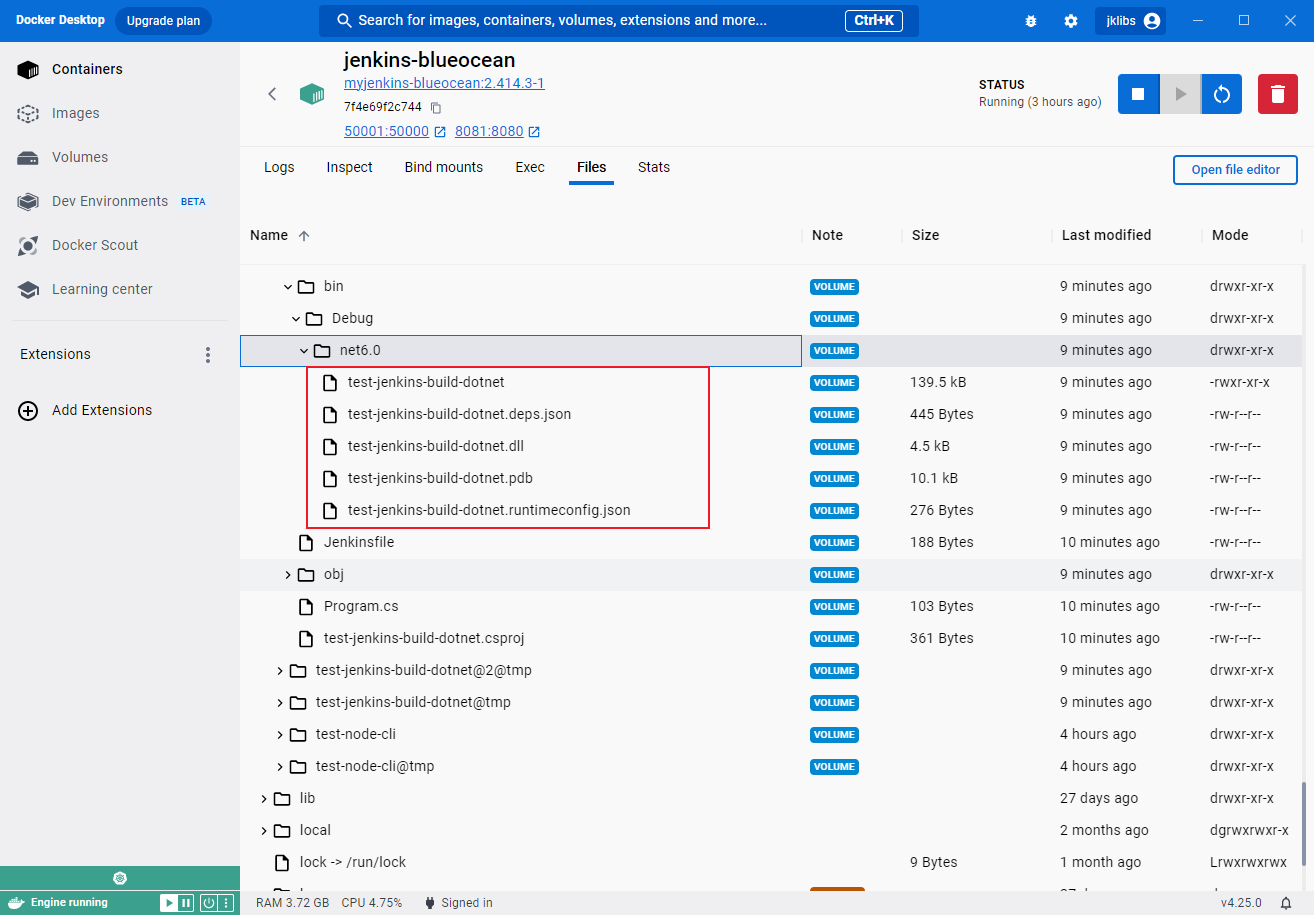This screenshot has height=915, width=1314.
Task: Expand the test-jenkins-build-dotnet@2@tmp folder
Action: [279, 671]
